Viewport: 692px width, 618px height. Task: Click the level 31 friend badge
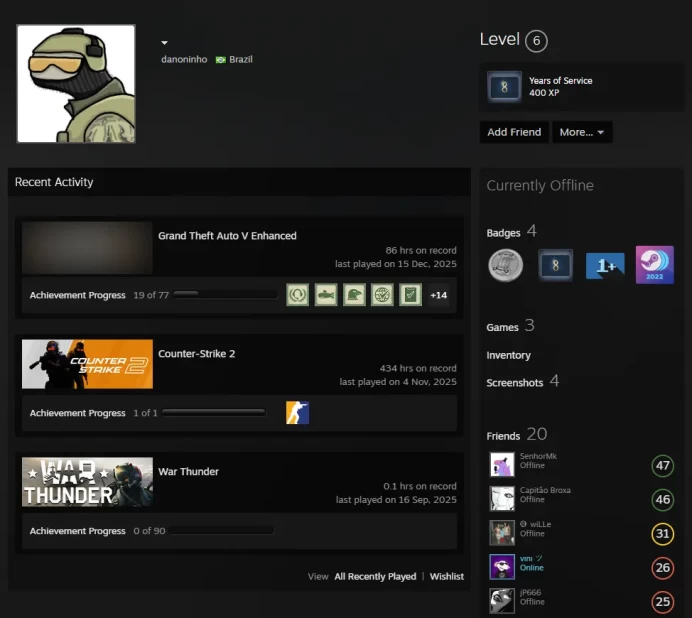click(x=662, y=533)
